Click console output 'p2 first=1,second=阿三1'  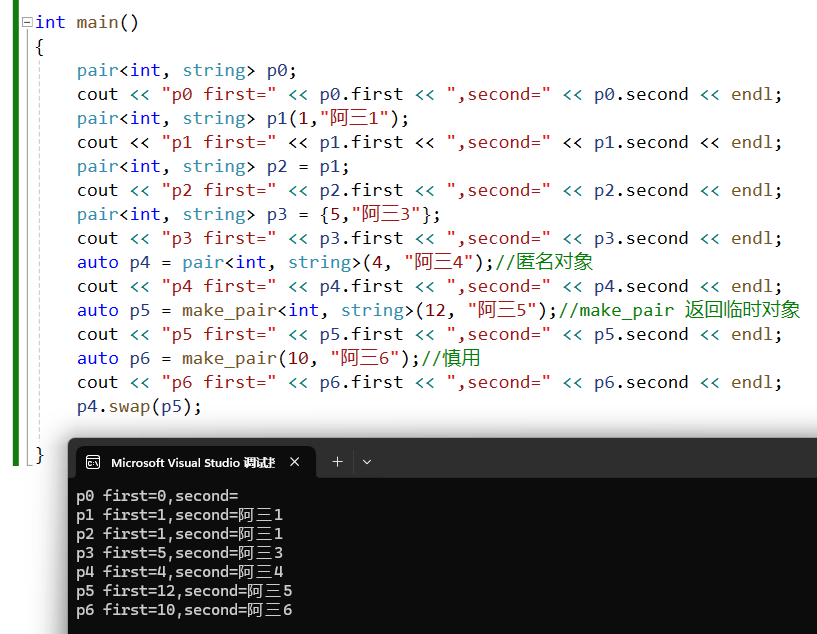point(179,534)
